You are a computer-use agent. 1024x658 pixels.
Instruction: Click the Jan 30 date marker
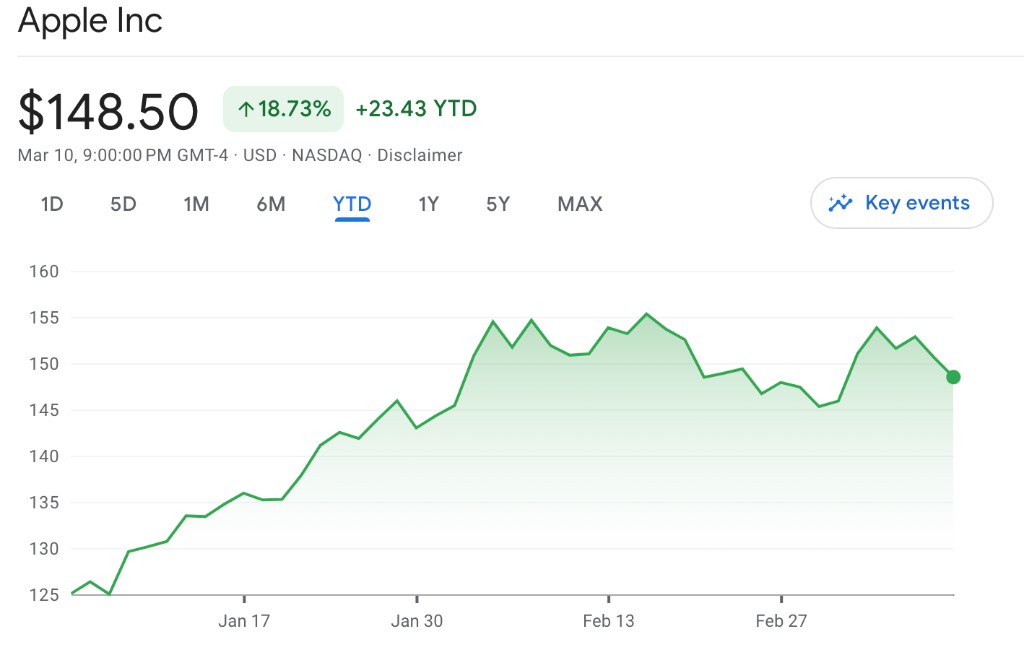point(417,621)
